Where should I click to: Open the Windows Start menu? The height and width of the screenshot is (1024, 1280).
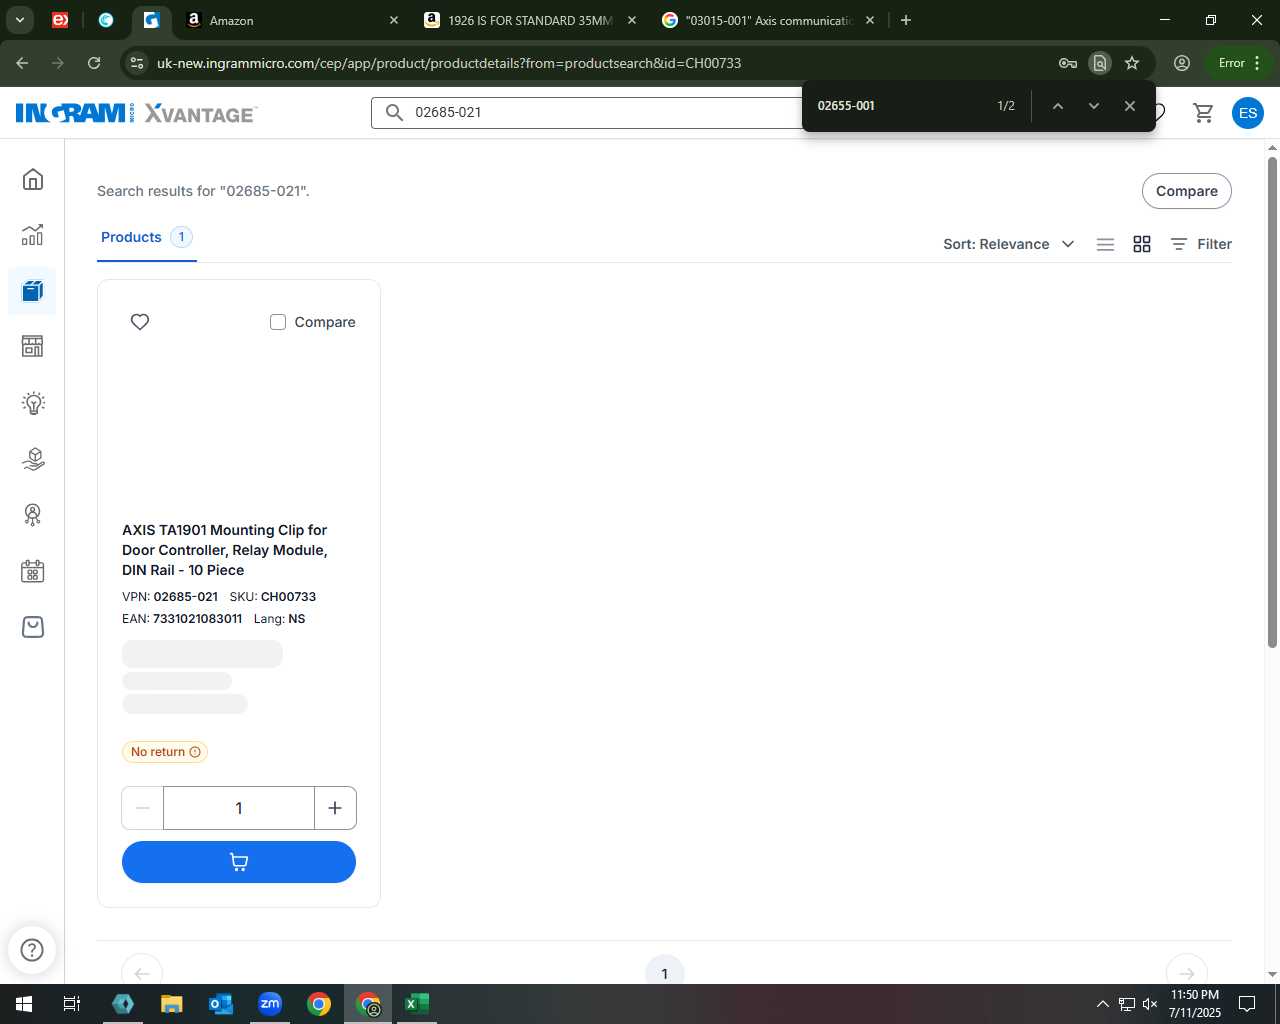point(24,1004)
